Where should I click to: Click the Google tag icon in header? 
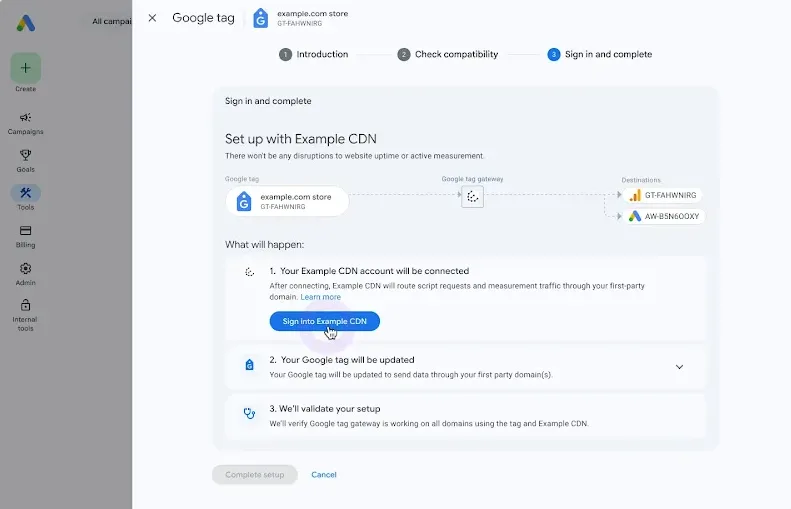pyautogui.click(x=260, y=18)
